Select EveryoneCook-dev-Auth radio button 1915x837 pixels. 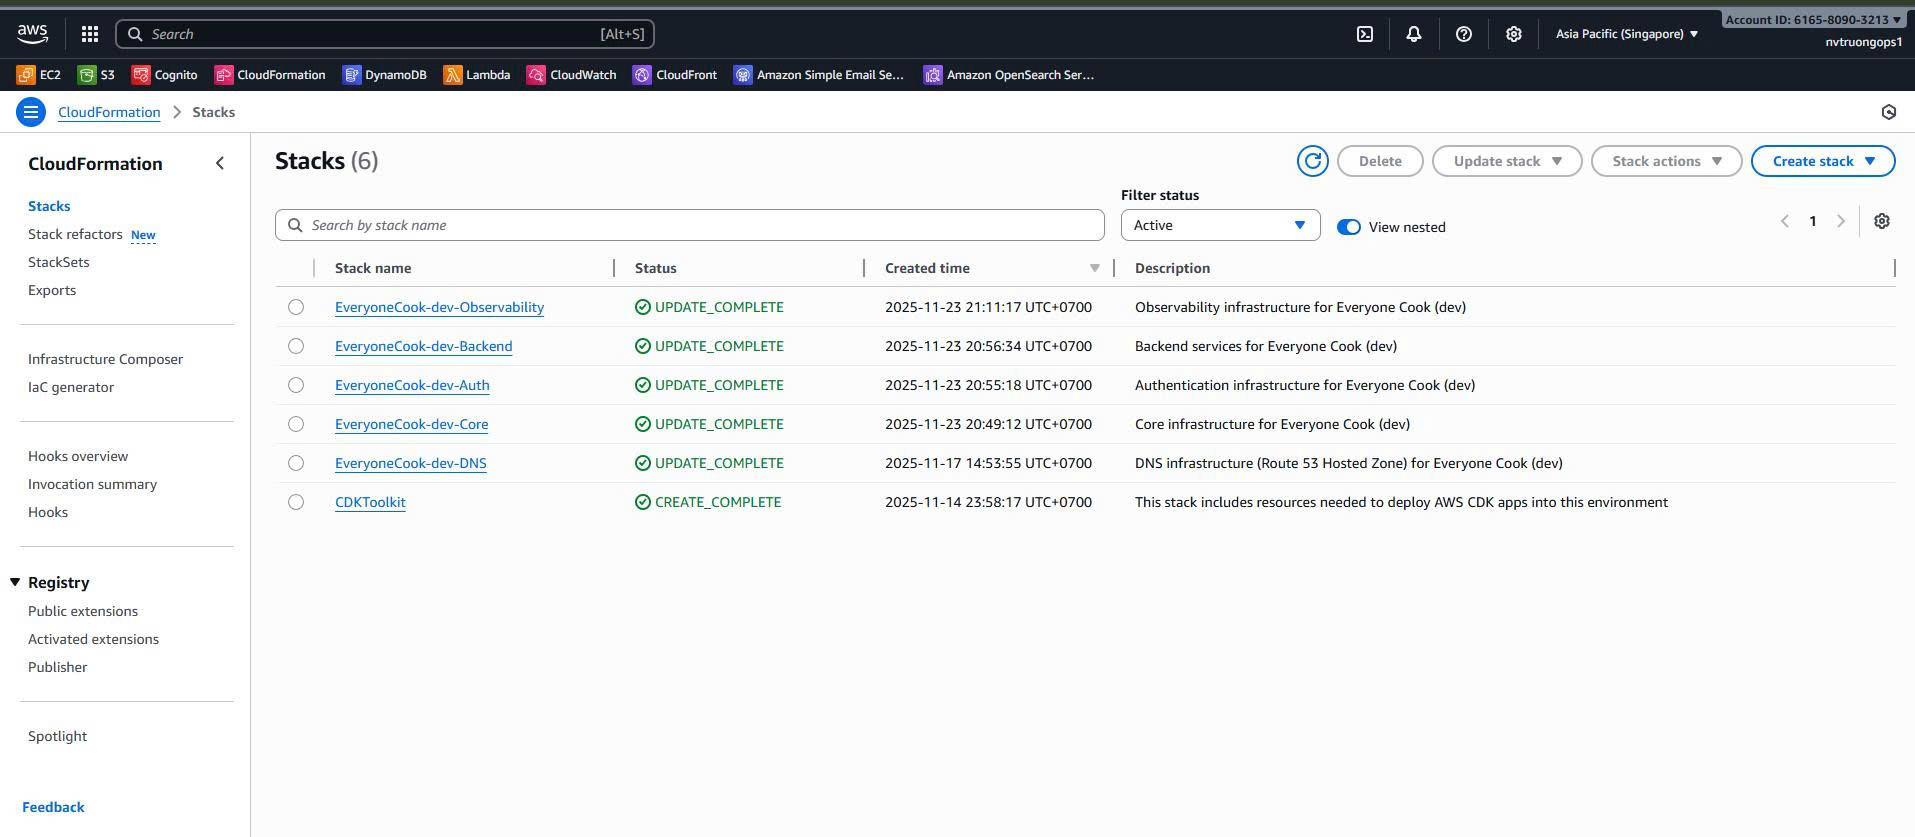pyautogui.click(x=296, y=385)
